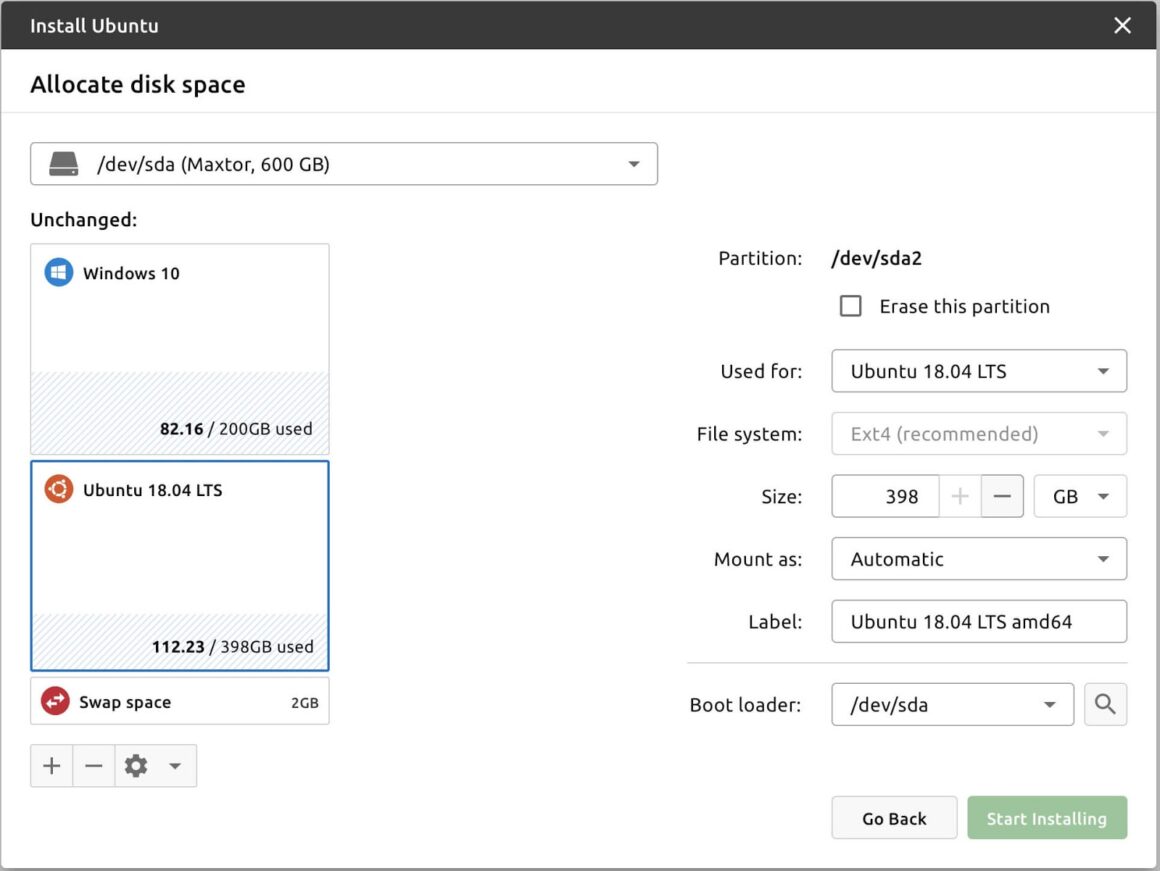Click the Unchanged: label
This screenshot has width=1160, height=871.
tap(84, 220)
